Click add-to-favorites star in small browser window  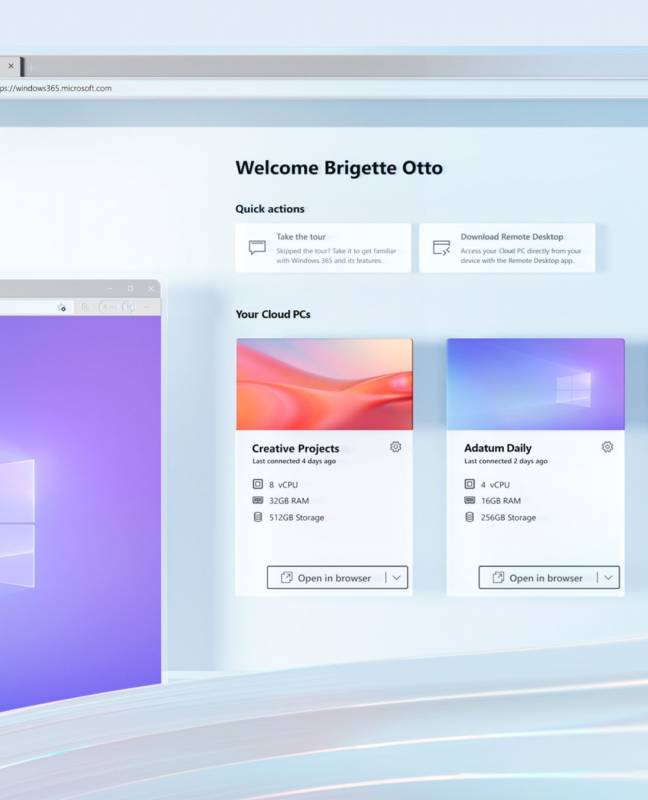tap(62, 307)
